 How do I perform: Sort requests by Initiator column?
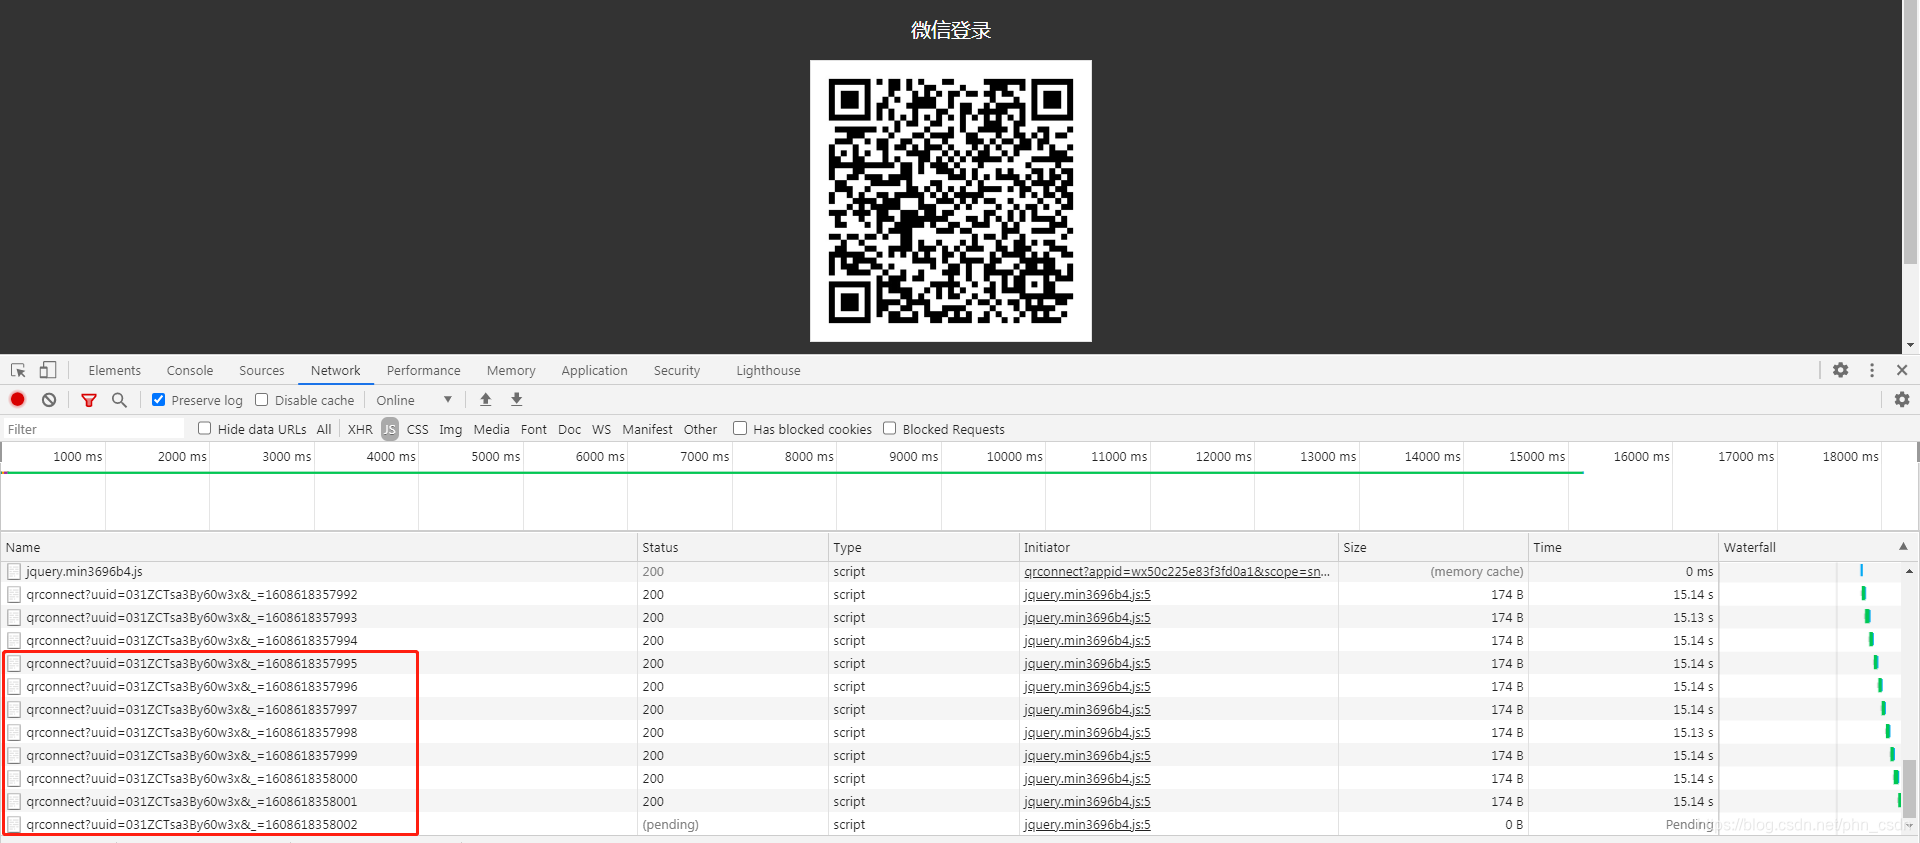[x=1179, y=547]
